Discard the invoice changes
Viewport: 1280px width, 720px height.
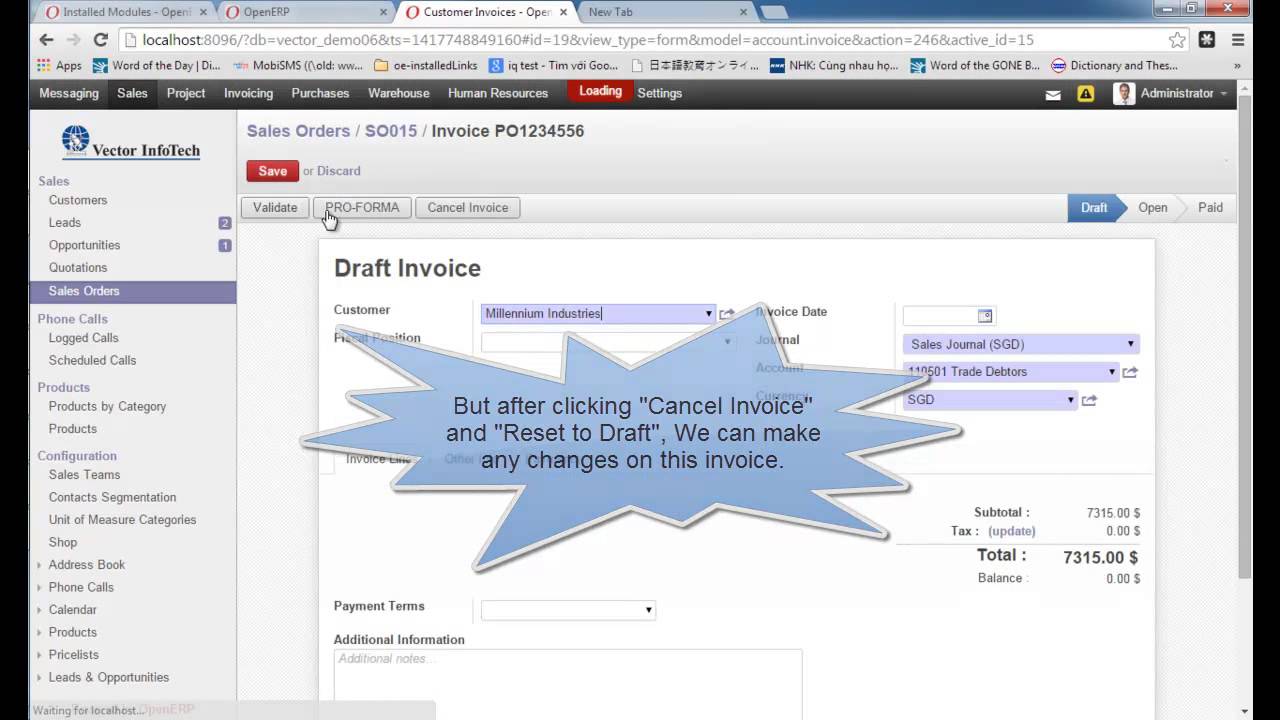(x=339, y=171)
